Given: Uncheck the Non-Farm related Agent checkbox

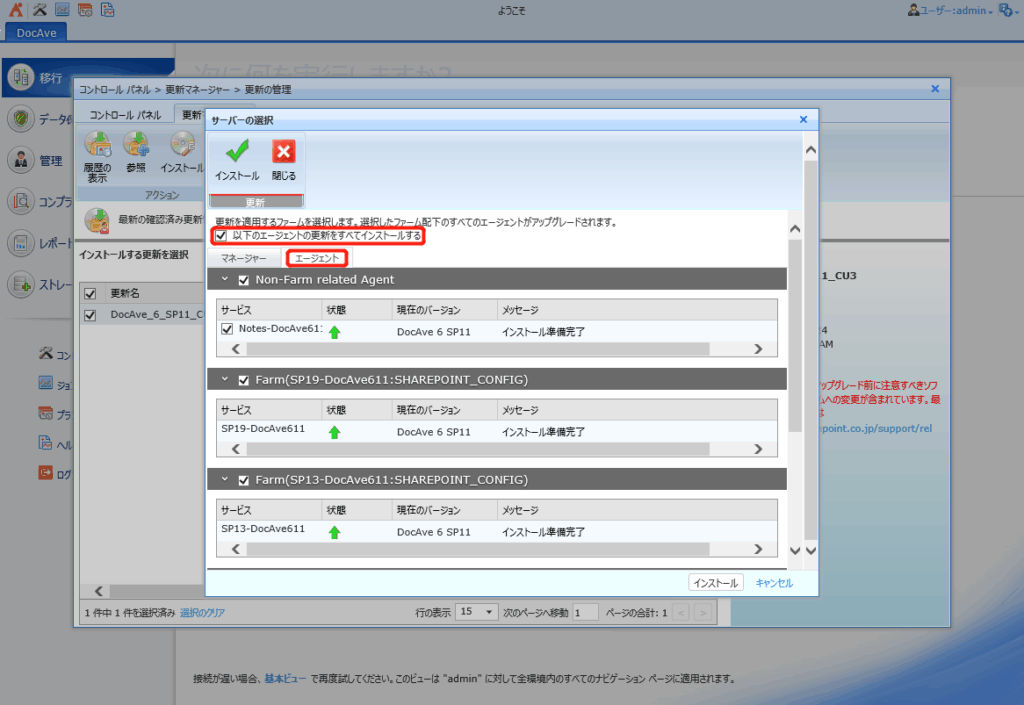Looking at the screenshot, I should [x=244, y=280].
